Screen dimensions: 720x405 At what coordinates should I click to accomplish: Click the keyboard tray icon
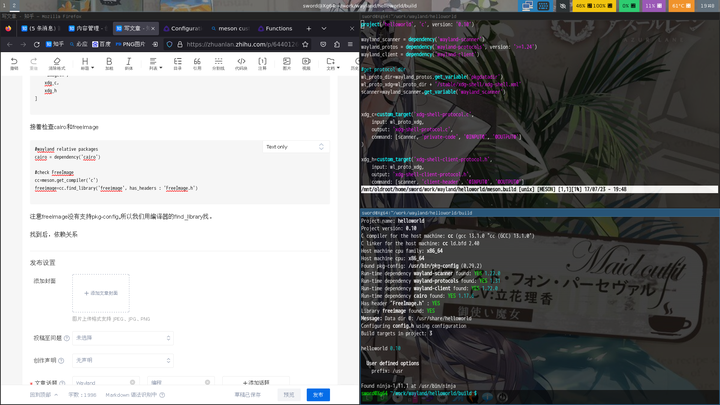click(x=543, y=6)
